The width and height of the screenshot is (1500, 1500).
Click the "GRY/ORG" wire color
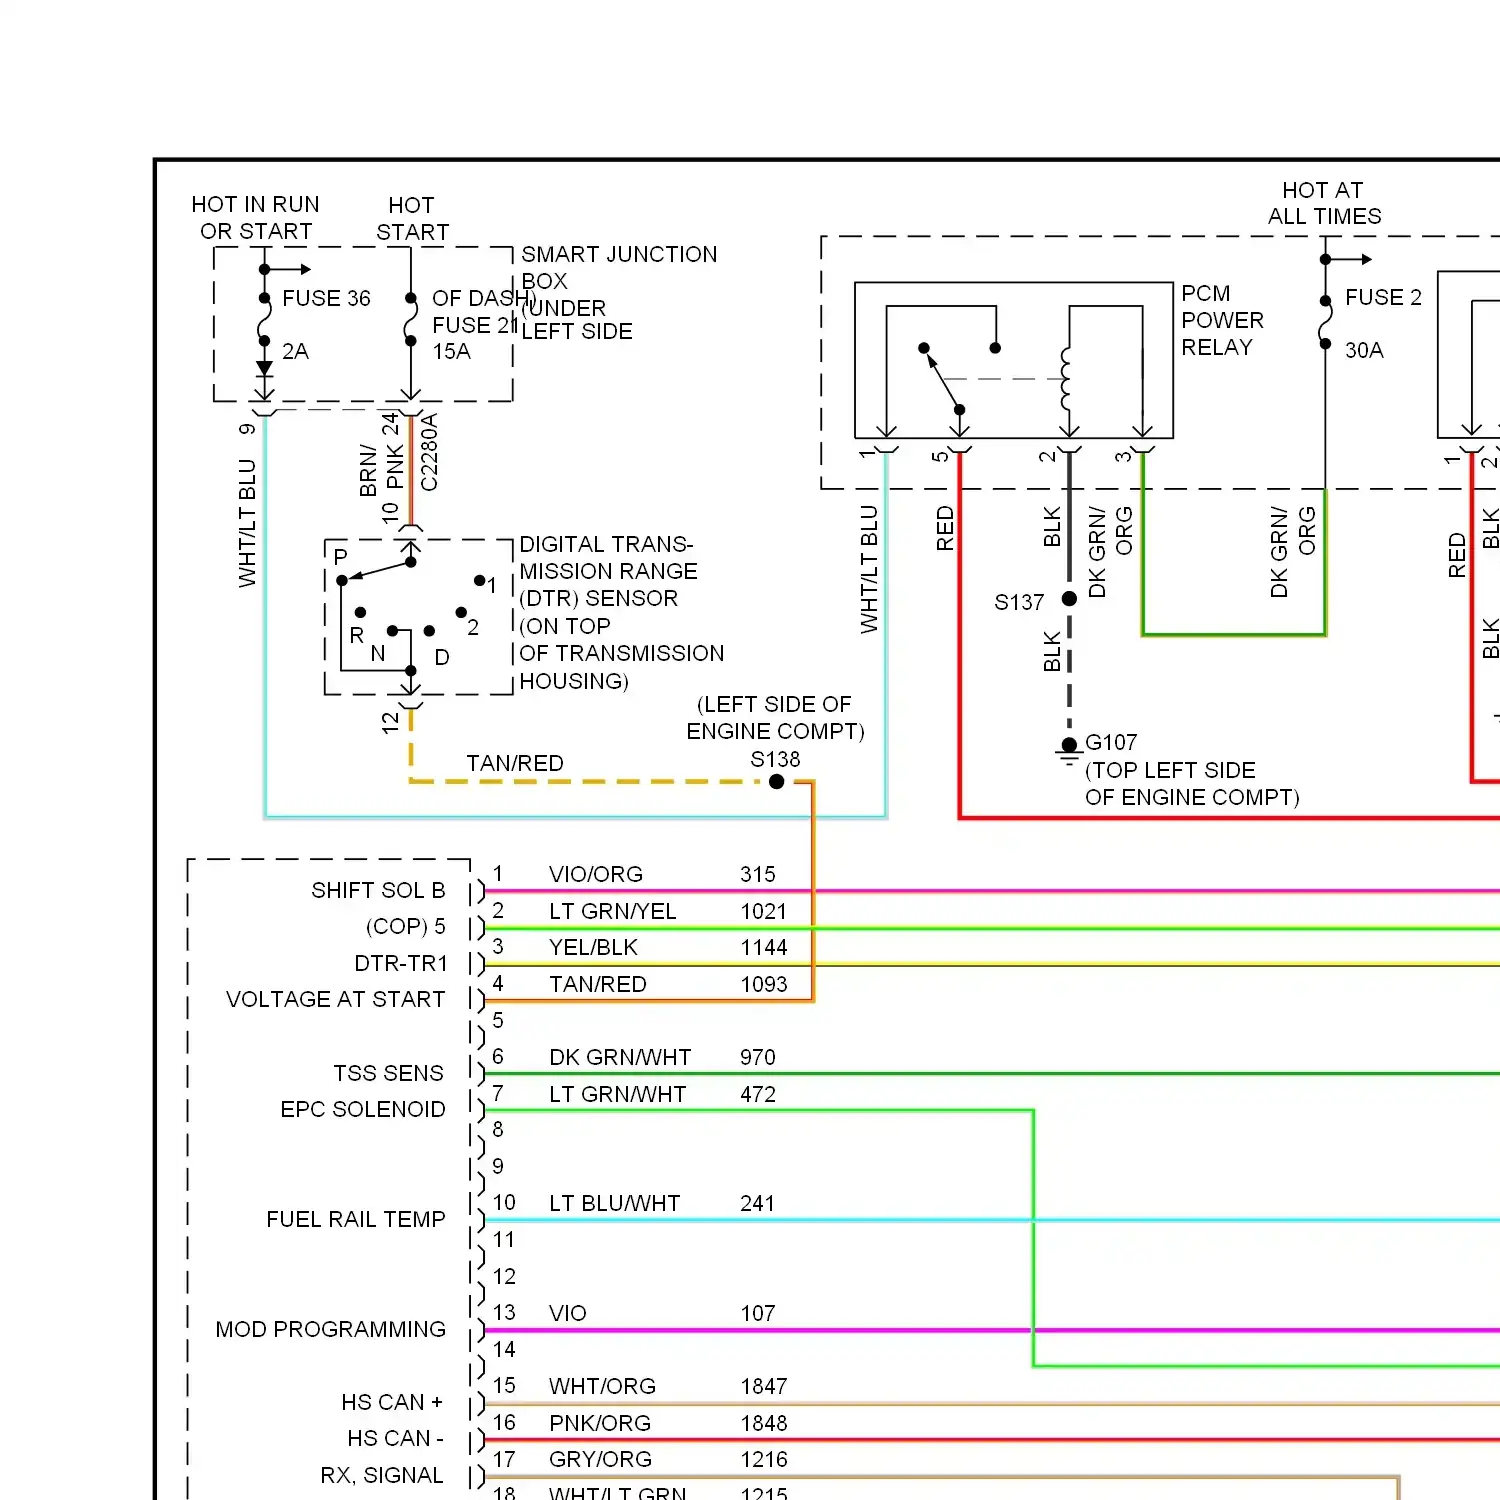(600, 1459)
